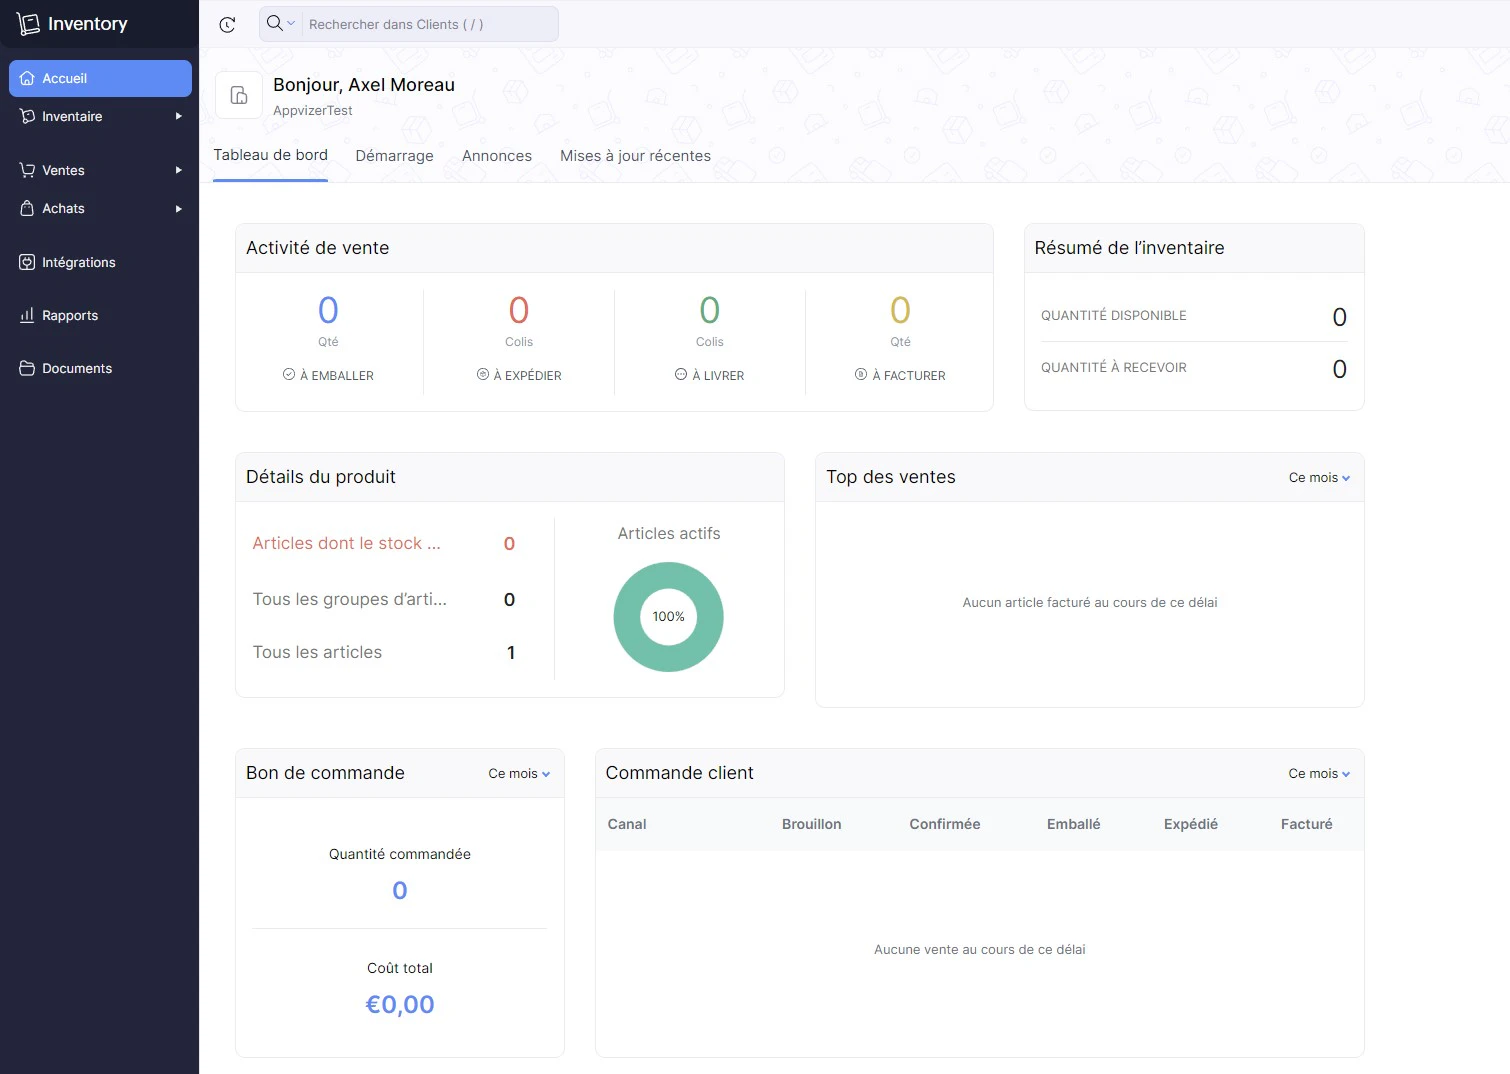This screenshot has width=1510, height=1074.
Task: Click the QUANTITÉ À RECEVOIR value
Action: click(1339, 369)
